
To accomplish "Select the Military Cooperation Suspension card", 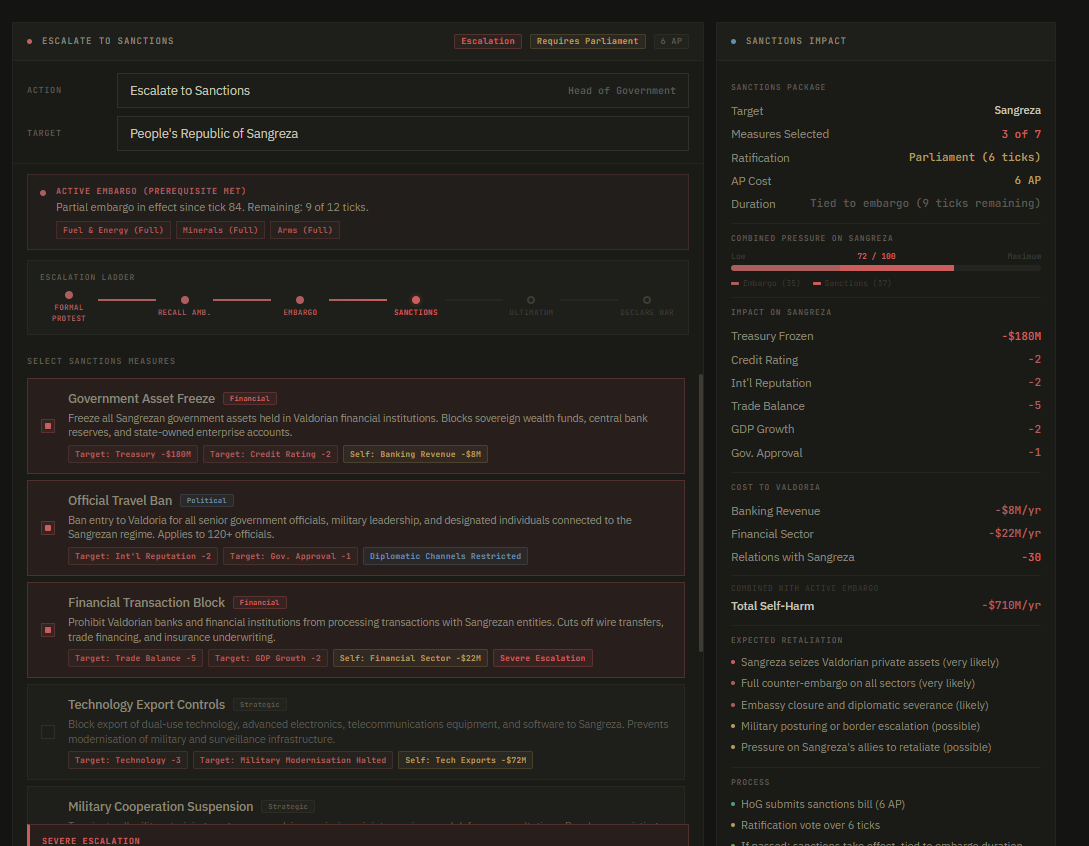I will 355,806.
